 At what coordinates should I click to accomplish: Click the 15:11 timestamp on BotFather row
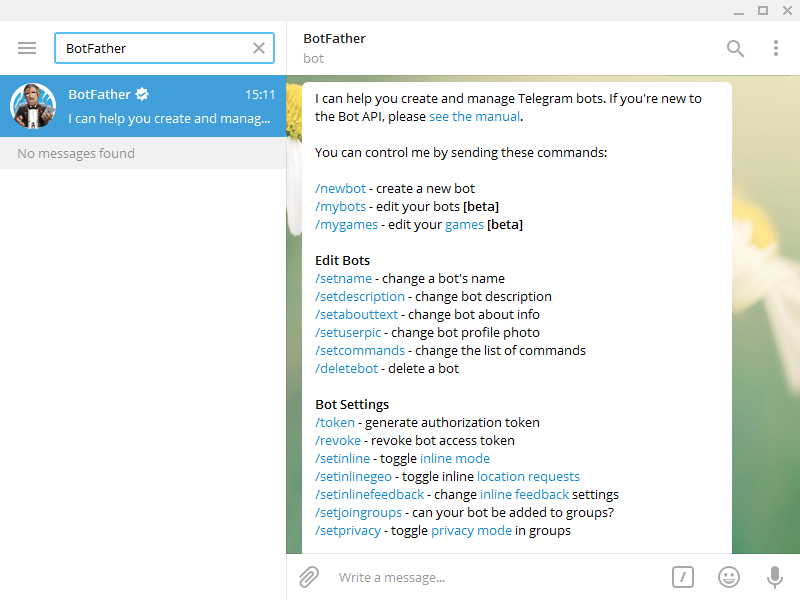260,94
